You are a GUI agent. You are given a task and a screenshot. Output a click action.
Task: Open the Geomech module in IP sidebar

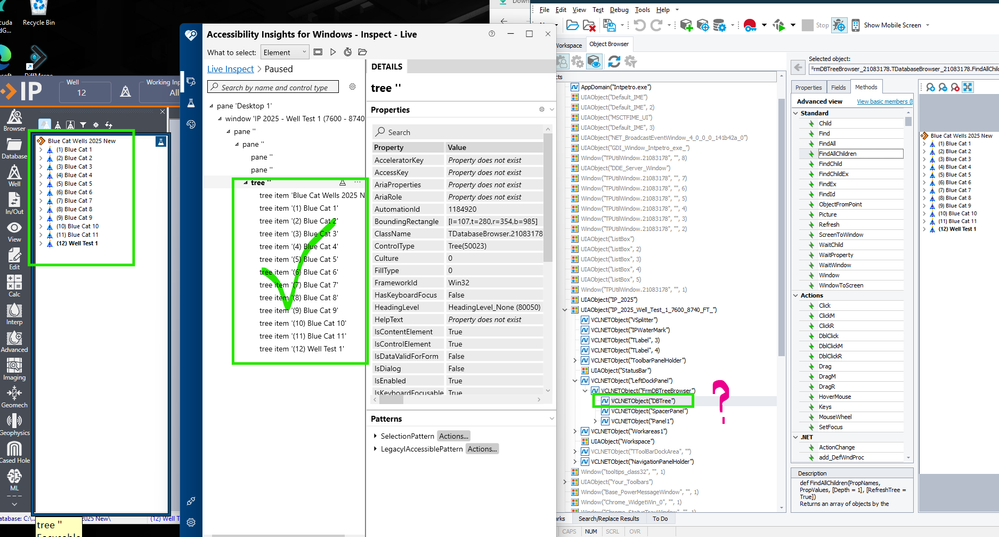(x=14, y=393)
